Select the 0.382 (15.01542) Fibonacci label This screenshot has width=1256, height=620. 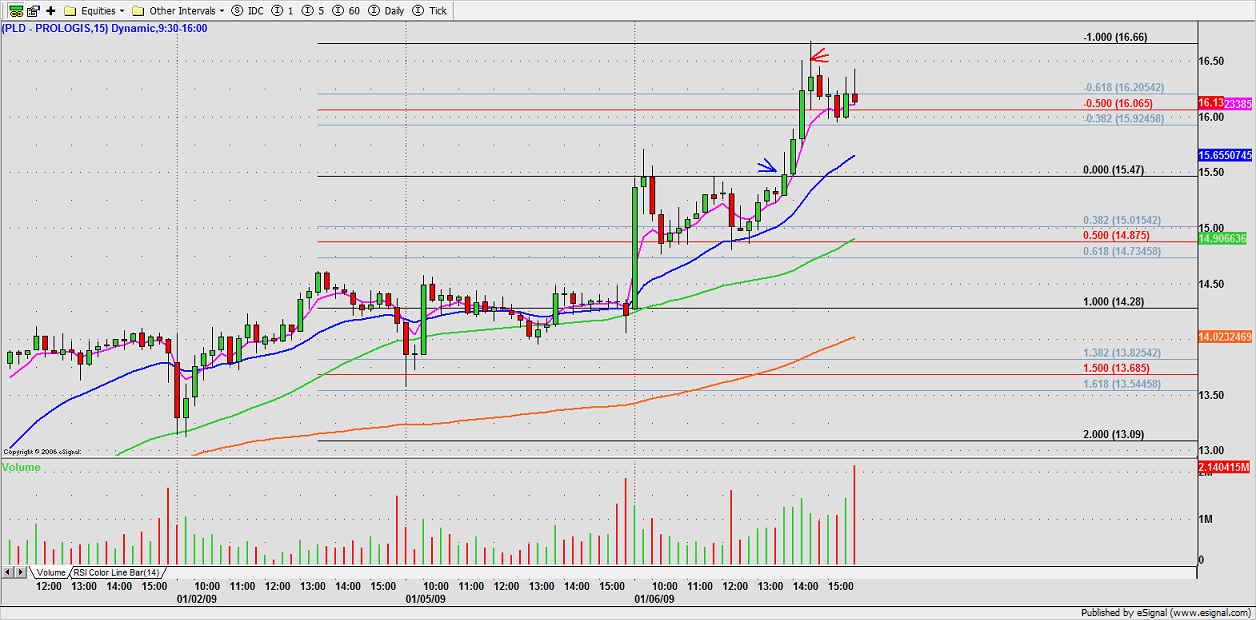[1122, 220]
